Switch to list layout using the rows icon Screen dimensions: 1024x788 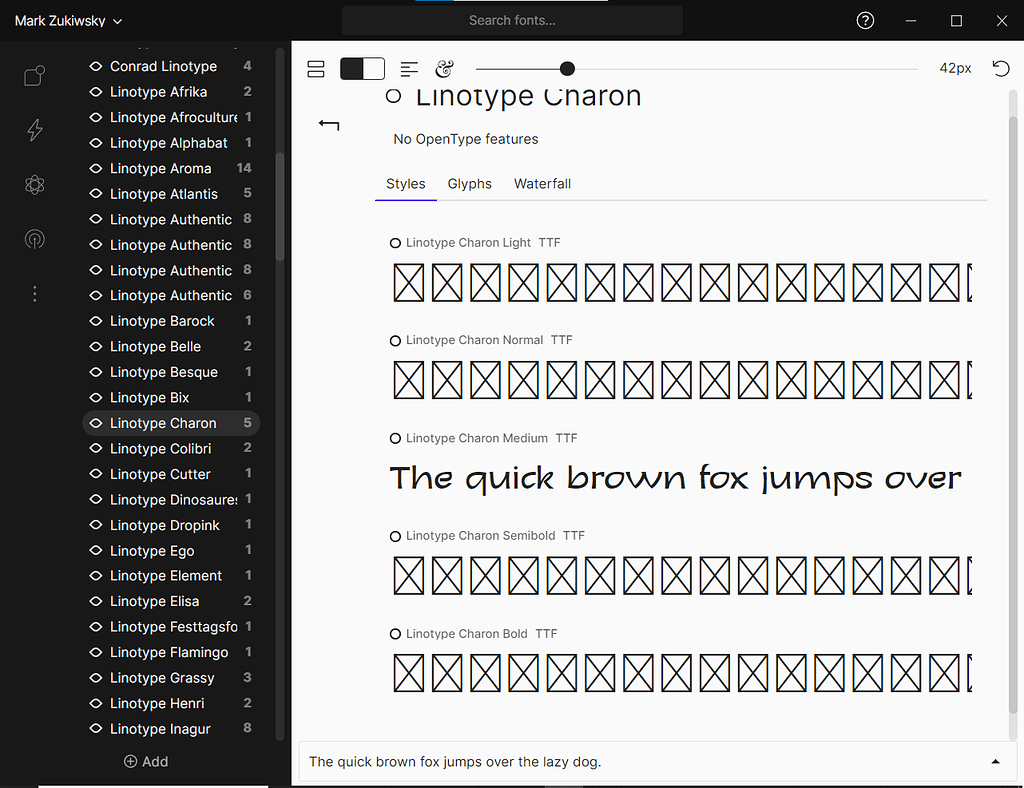pos(315,68)
